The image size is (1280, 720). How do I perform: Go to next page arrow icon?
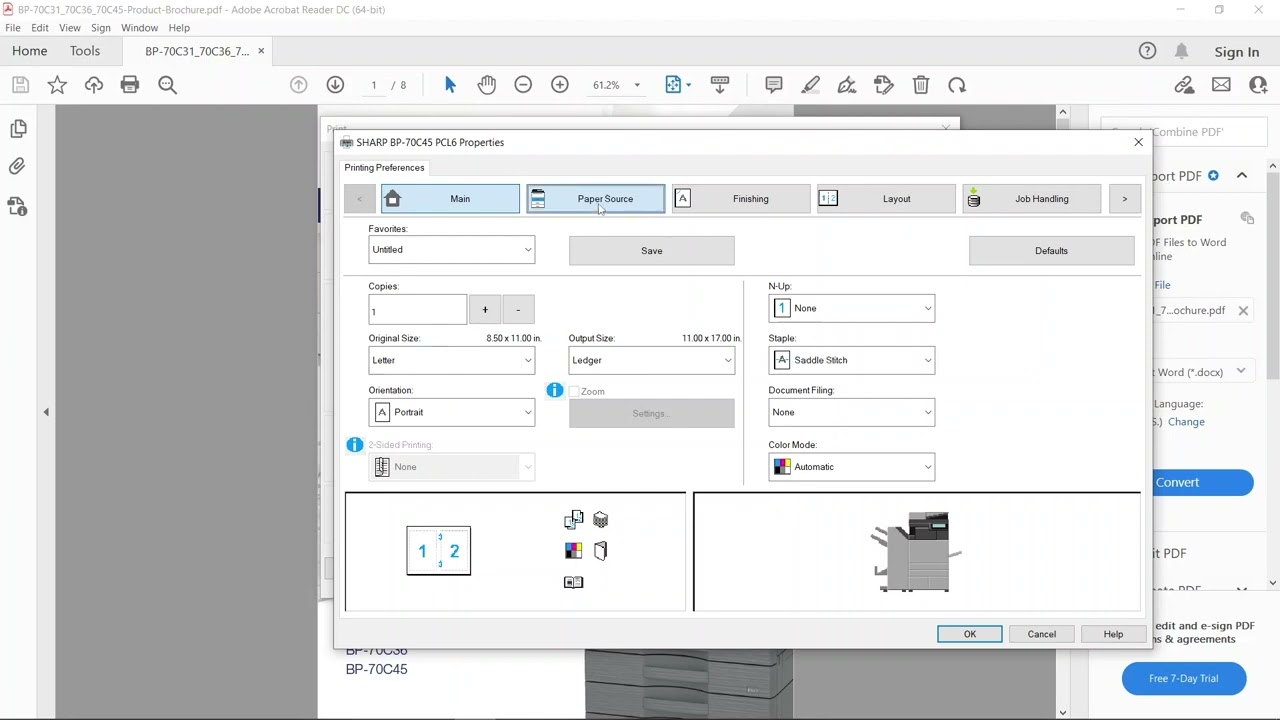pyautogui.click(x=335, y=85)
